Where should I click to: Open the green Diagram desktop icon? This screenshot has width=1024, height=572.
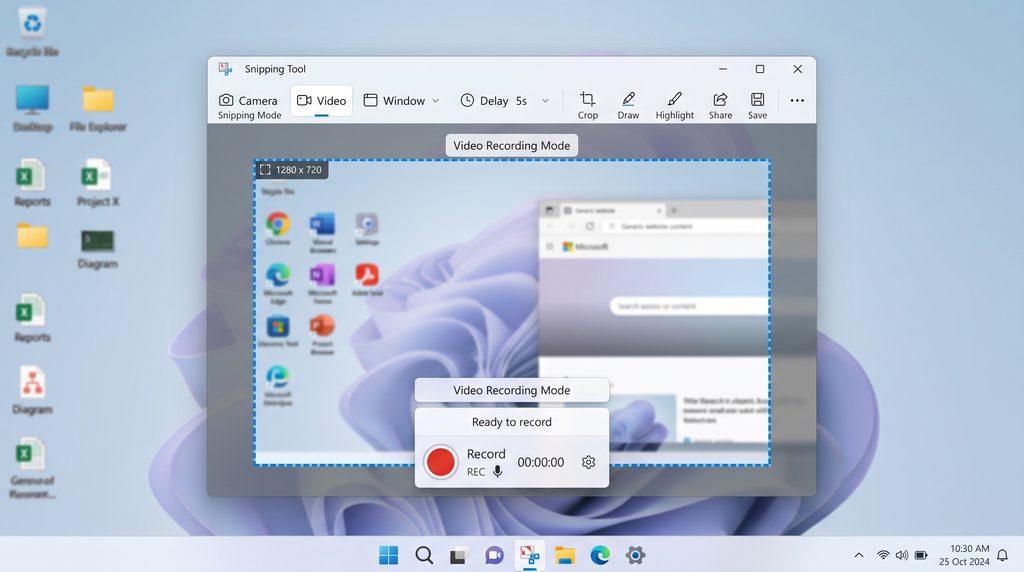[x=97, y=249]
